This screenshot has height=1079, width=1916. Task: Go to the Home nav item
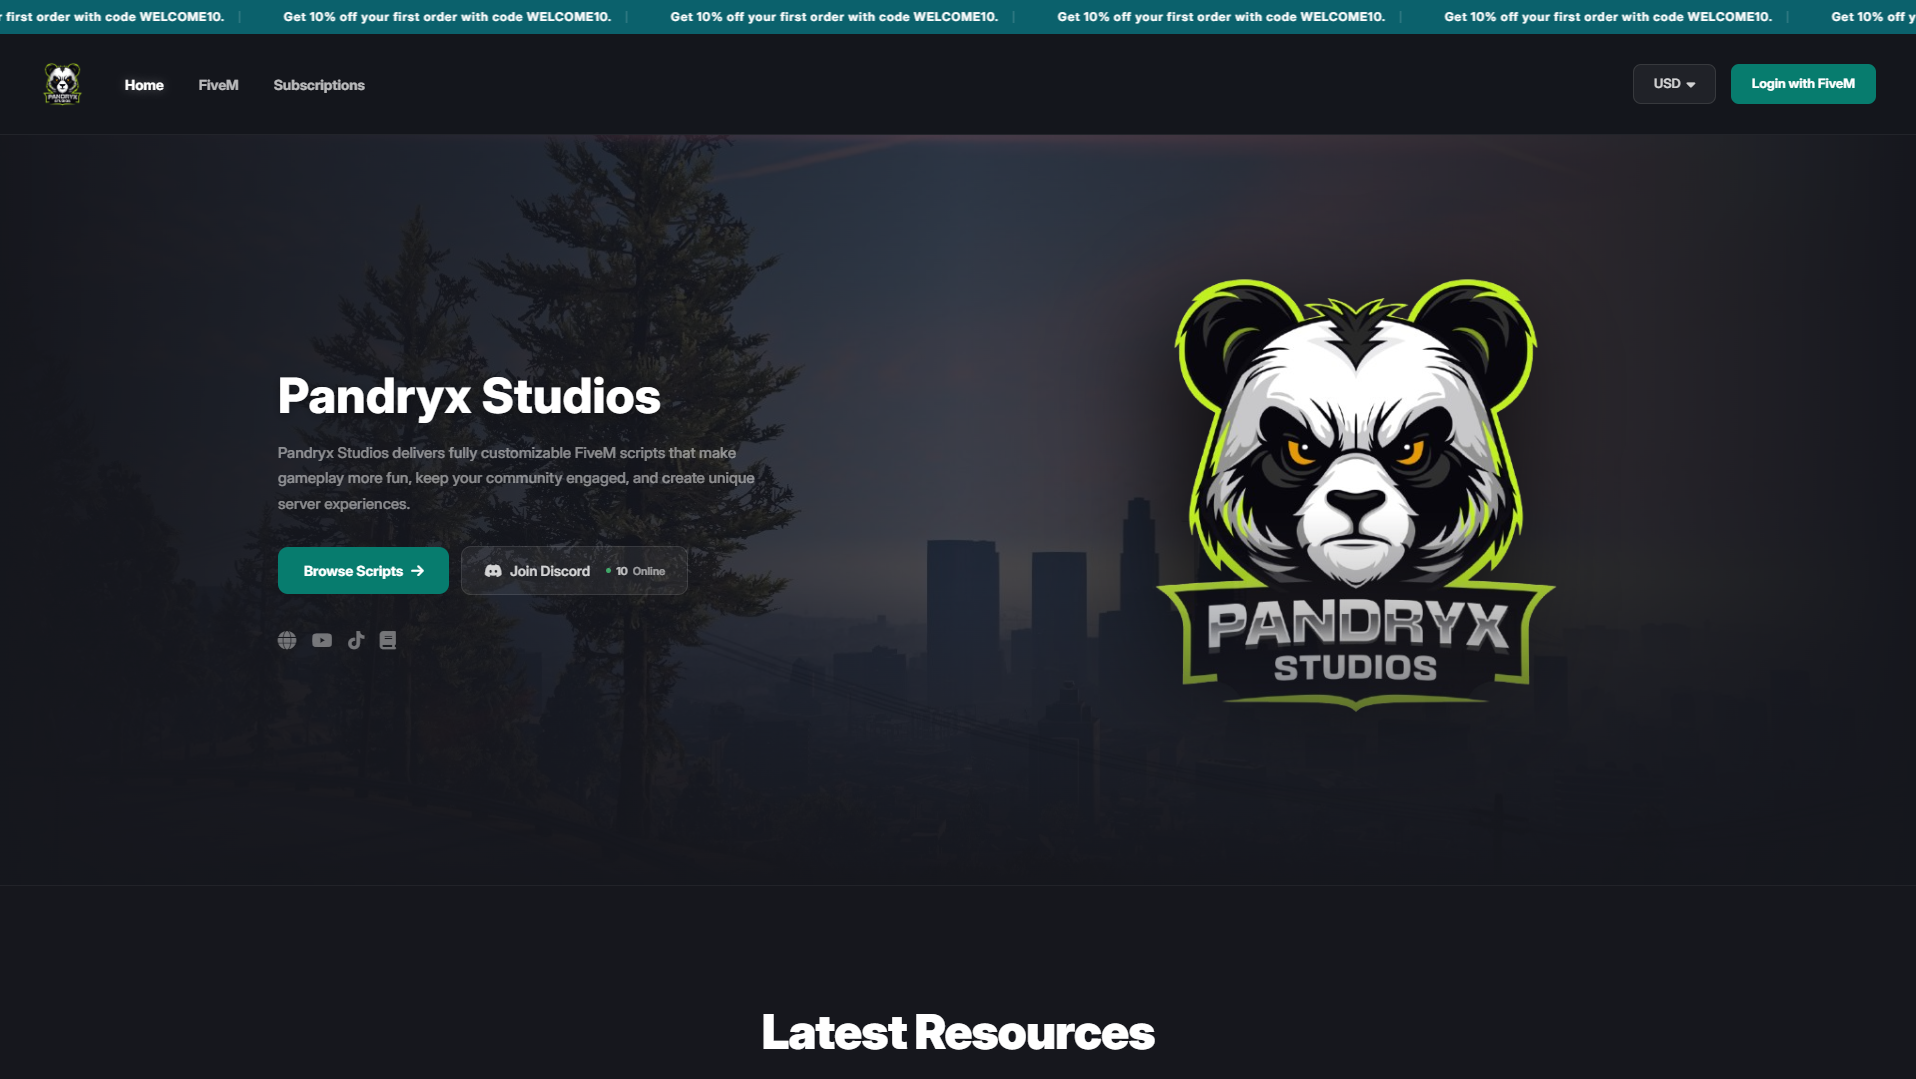[144, 85]
